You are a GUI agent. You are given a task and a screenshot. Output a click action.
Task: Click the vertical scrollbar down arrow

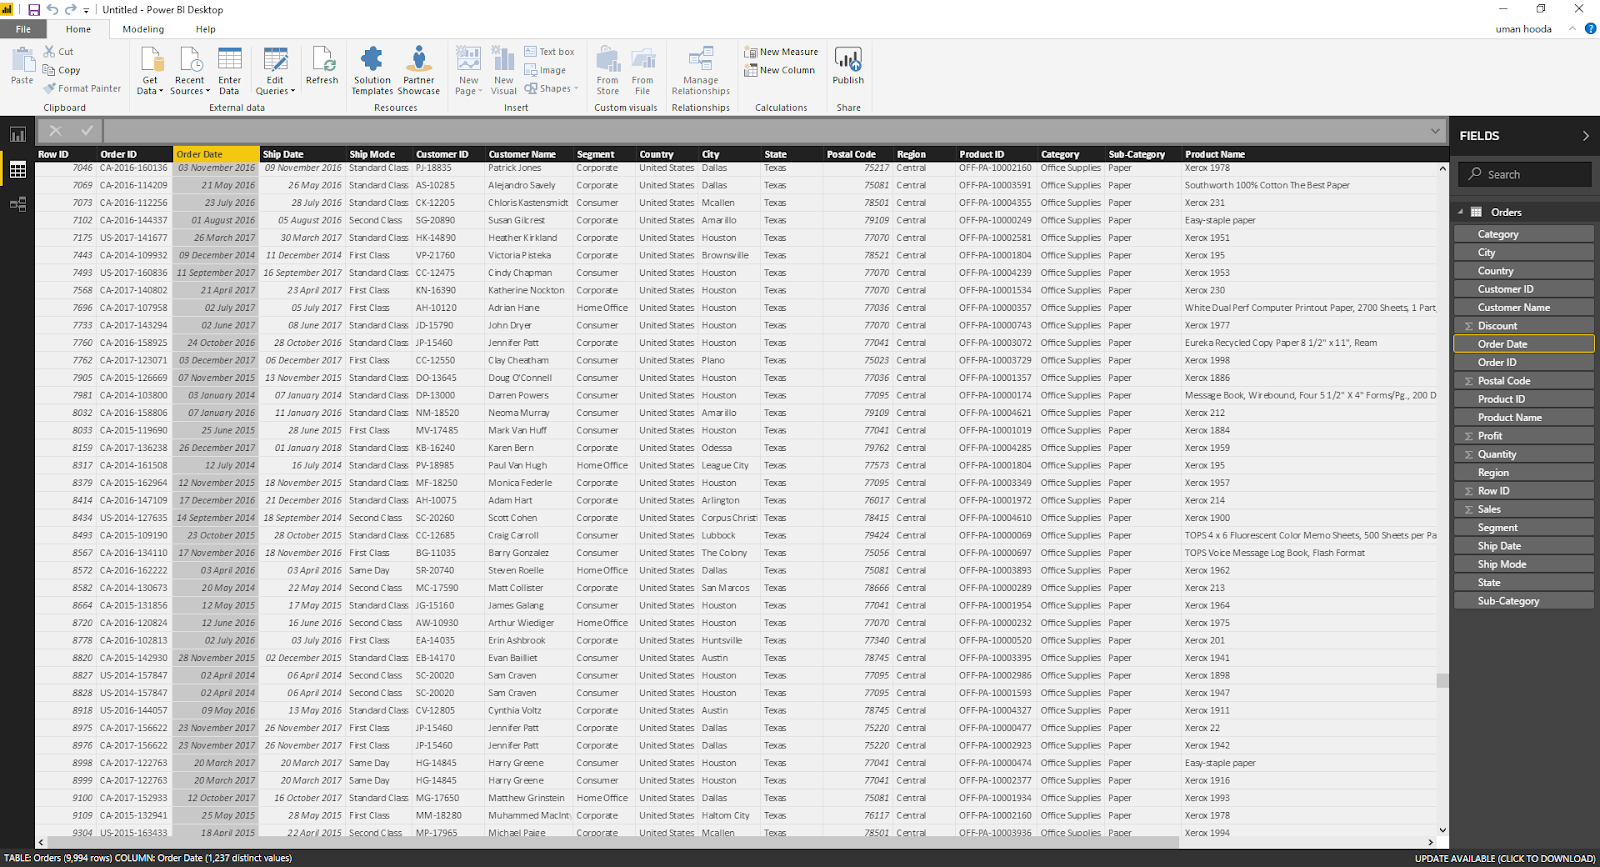coord(1442,829)
